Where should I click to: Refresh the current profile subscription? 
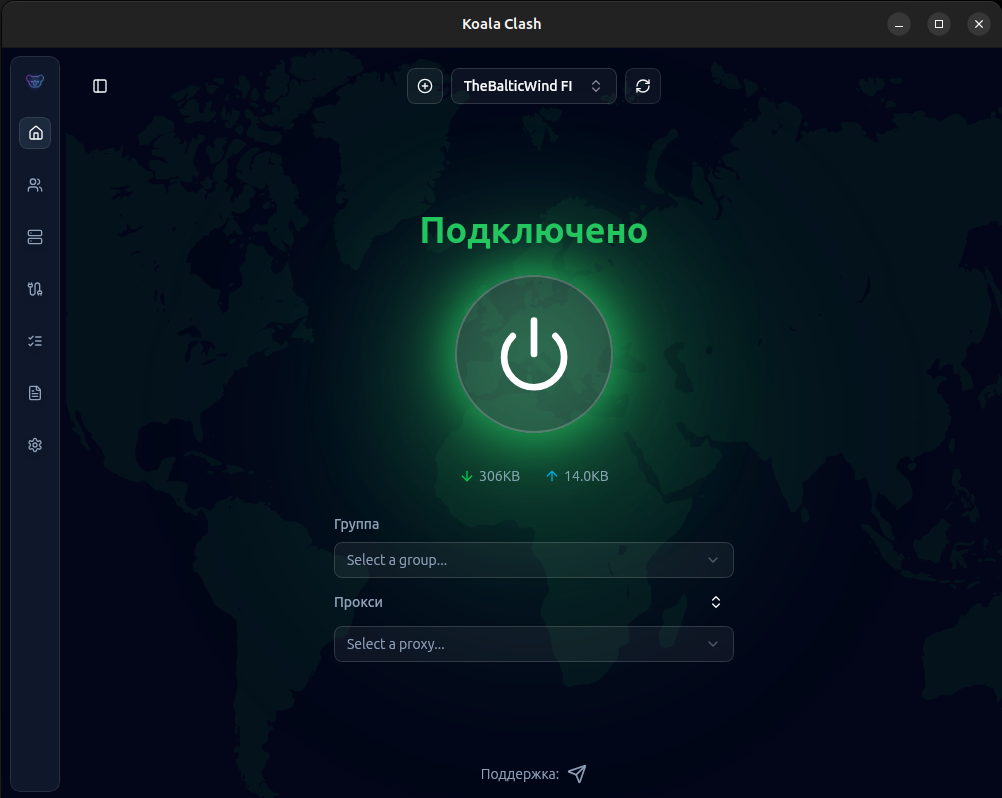(x=643, y=86)
